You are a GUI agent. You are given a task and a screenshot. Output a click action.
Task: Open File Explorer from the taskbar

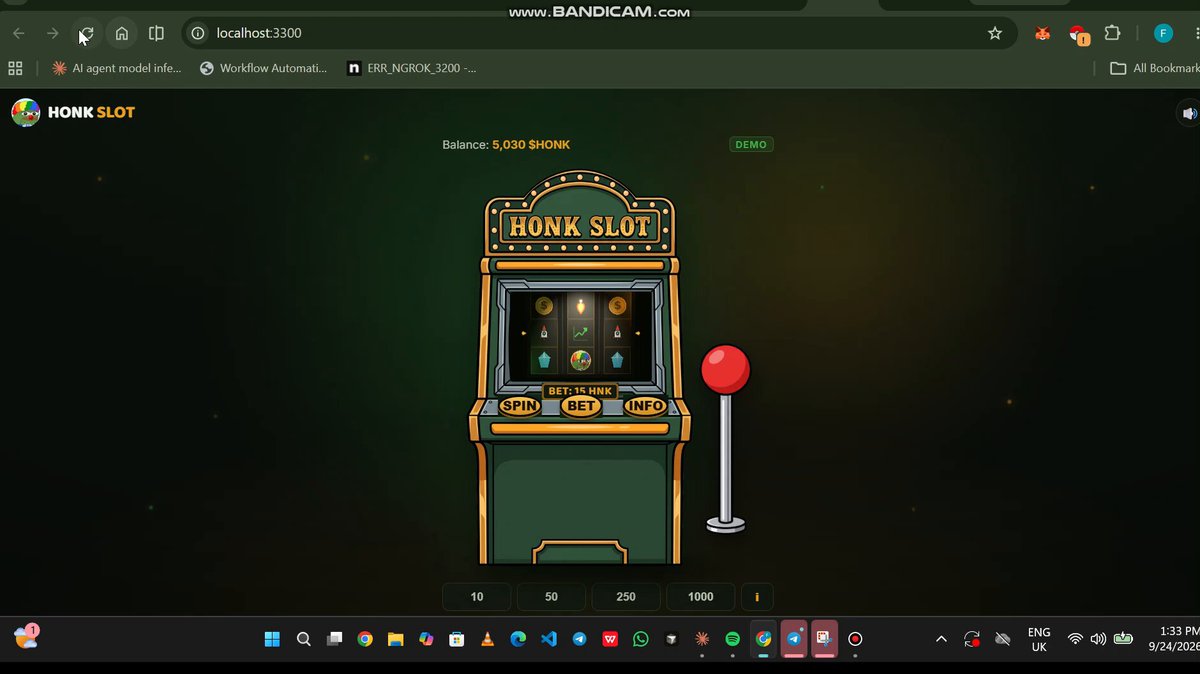pos(396,639)
